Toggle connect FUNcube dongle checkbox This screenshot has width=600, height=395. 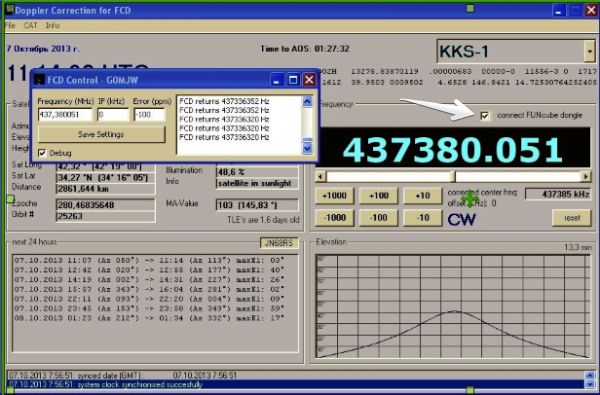(485, 116)
